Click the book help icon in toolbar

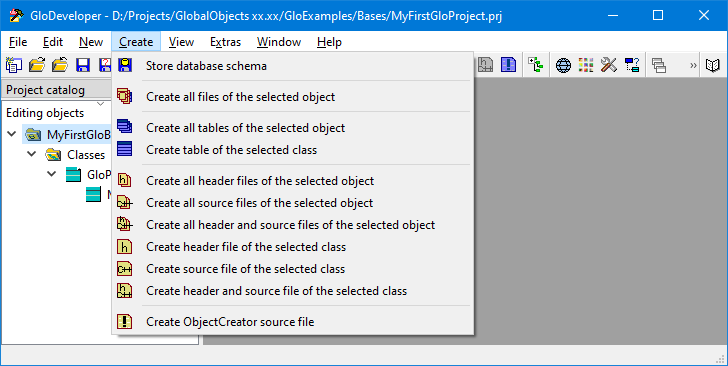(713, 65)
